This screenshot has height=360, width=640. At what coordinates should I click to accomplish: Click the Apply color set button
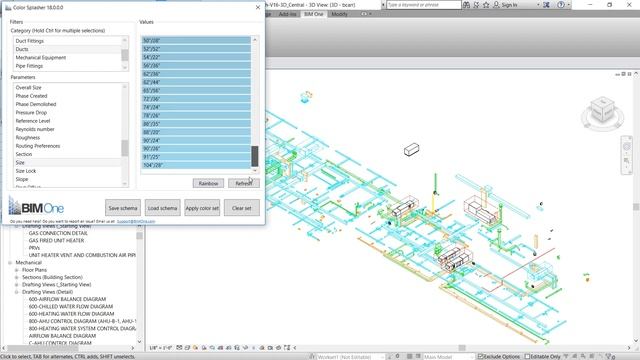[x=202, y=208]
